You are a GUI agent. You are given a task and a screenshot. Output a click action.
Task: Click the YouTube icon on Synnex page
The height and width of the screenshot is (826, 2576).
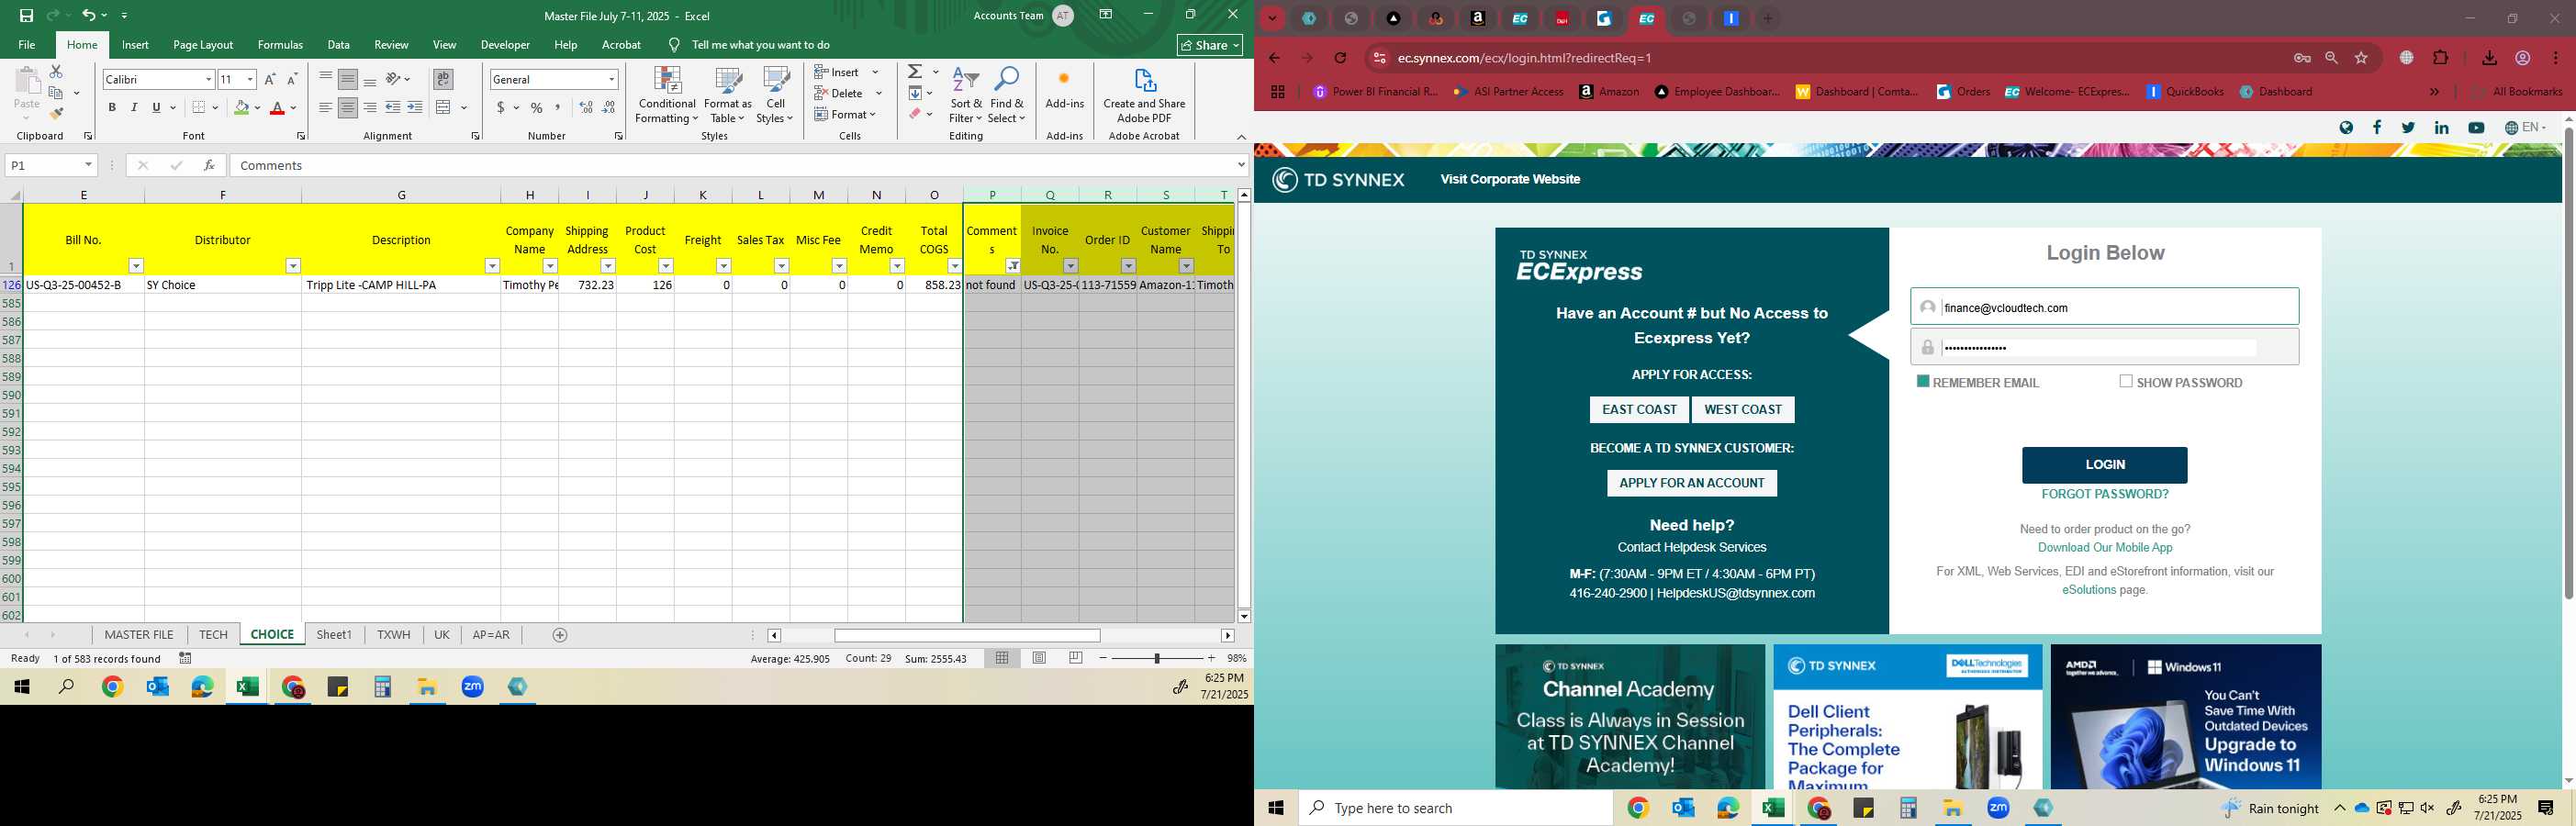[x=2476, y=127]
